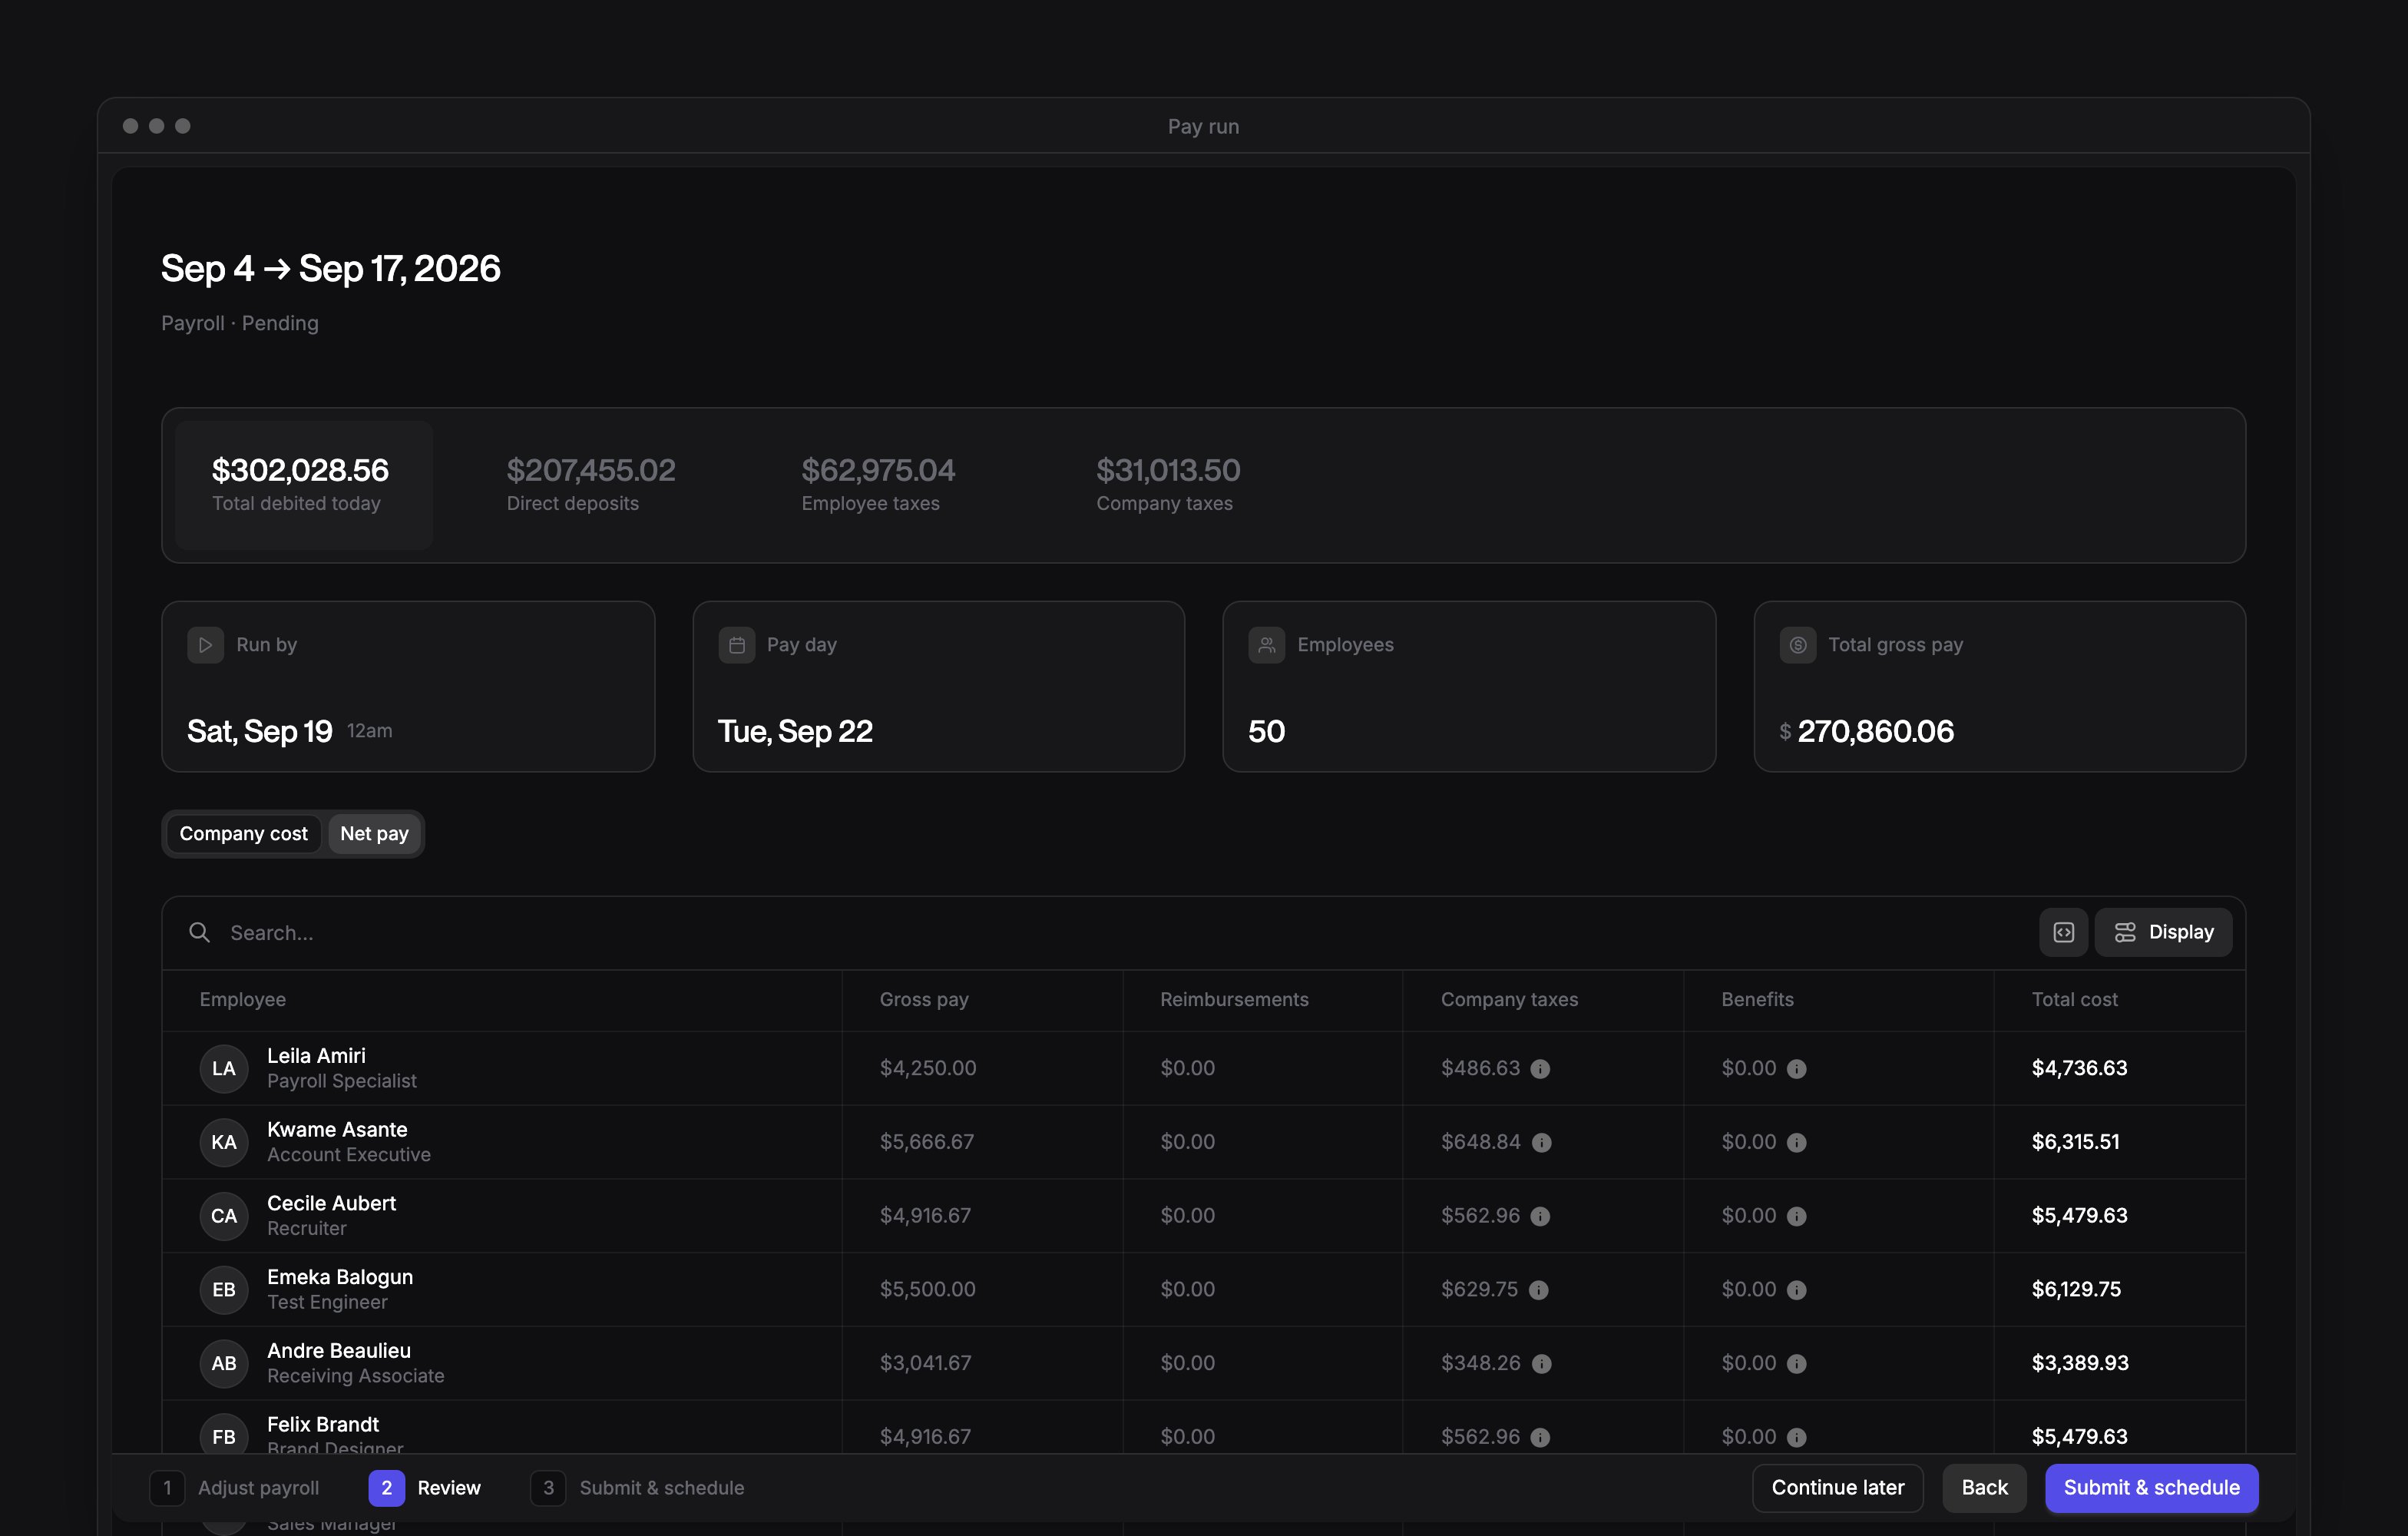
Task: Click the Total cost column header
Action: pos(2074,1000)
